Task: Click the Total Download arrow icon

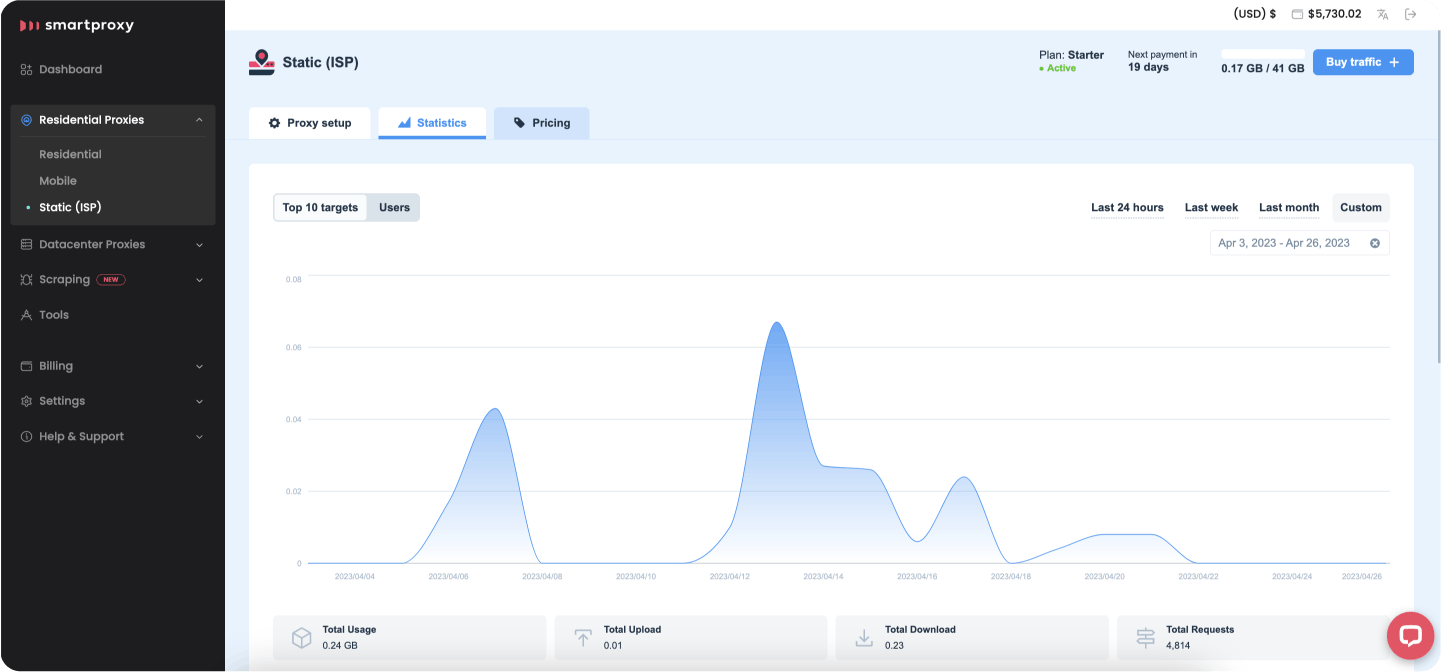Action: click(864, 638)
